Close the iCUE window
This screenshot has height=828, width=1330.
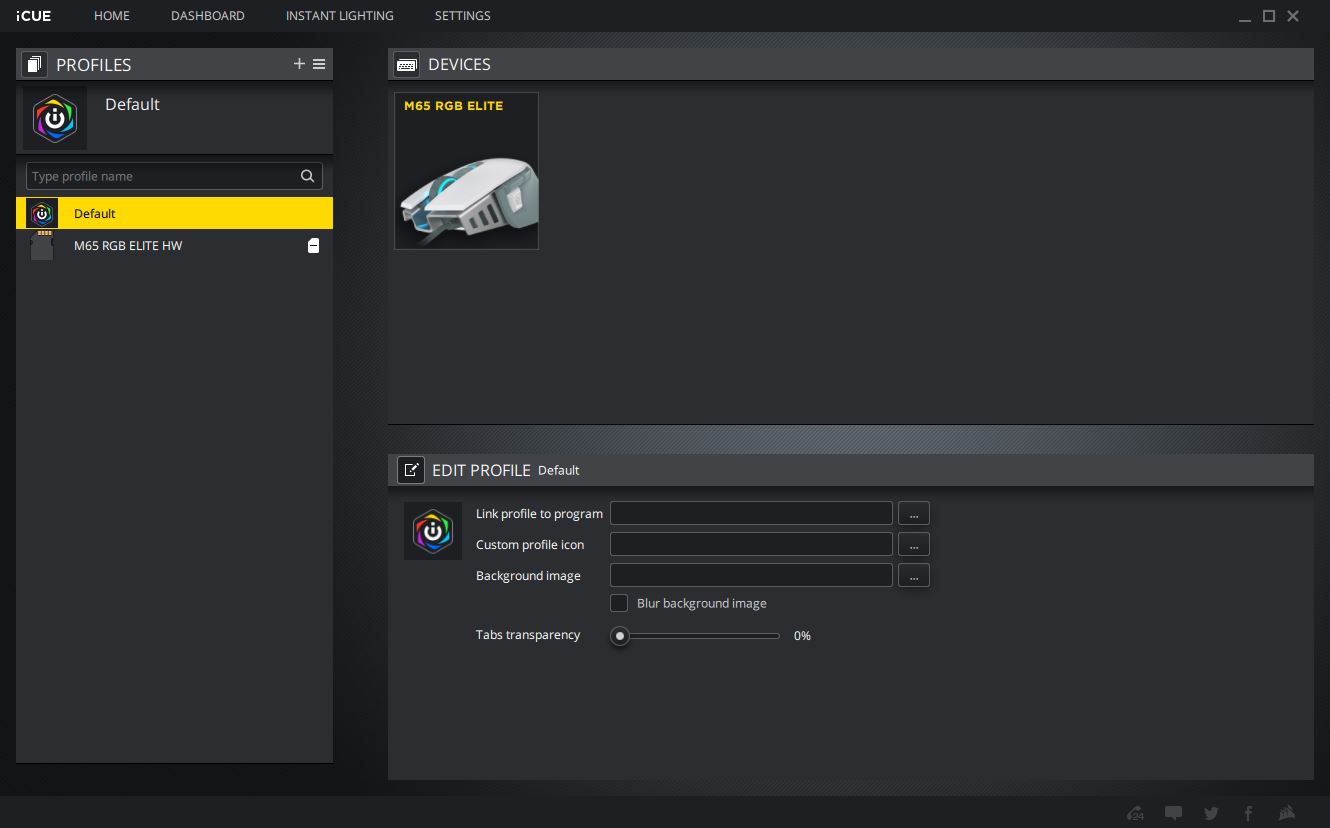tap(1293, 16)
